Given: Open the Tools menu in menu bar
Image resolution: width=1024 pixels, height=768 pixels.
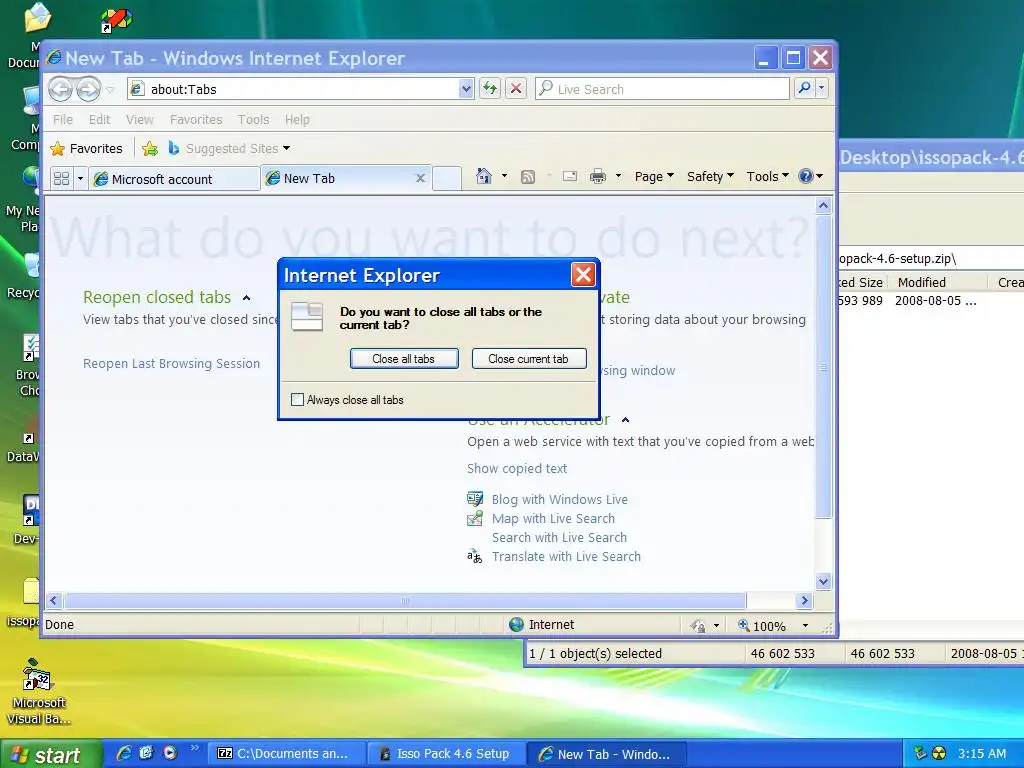Looking at the screenshot, I should [x=253, y=120].
